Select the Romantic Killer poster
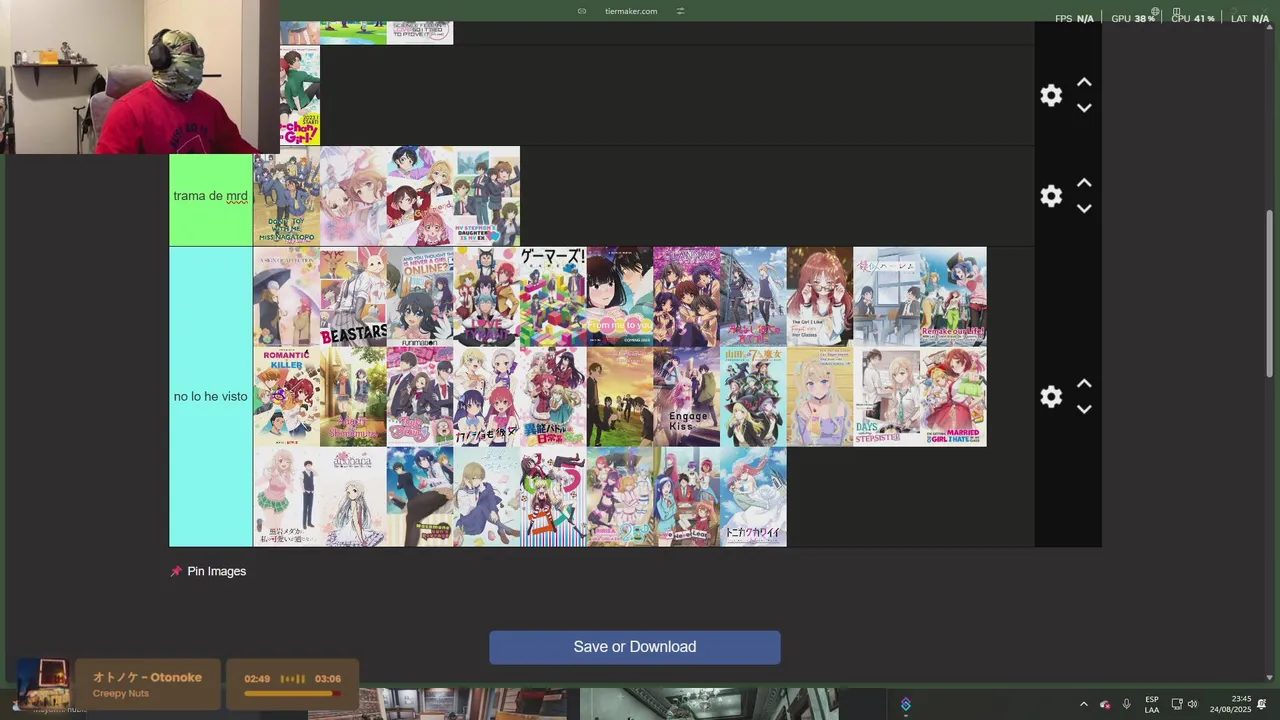Image resolution: width=1280 pixels, height=720 pixels. (x=286, y=397)
